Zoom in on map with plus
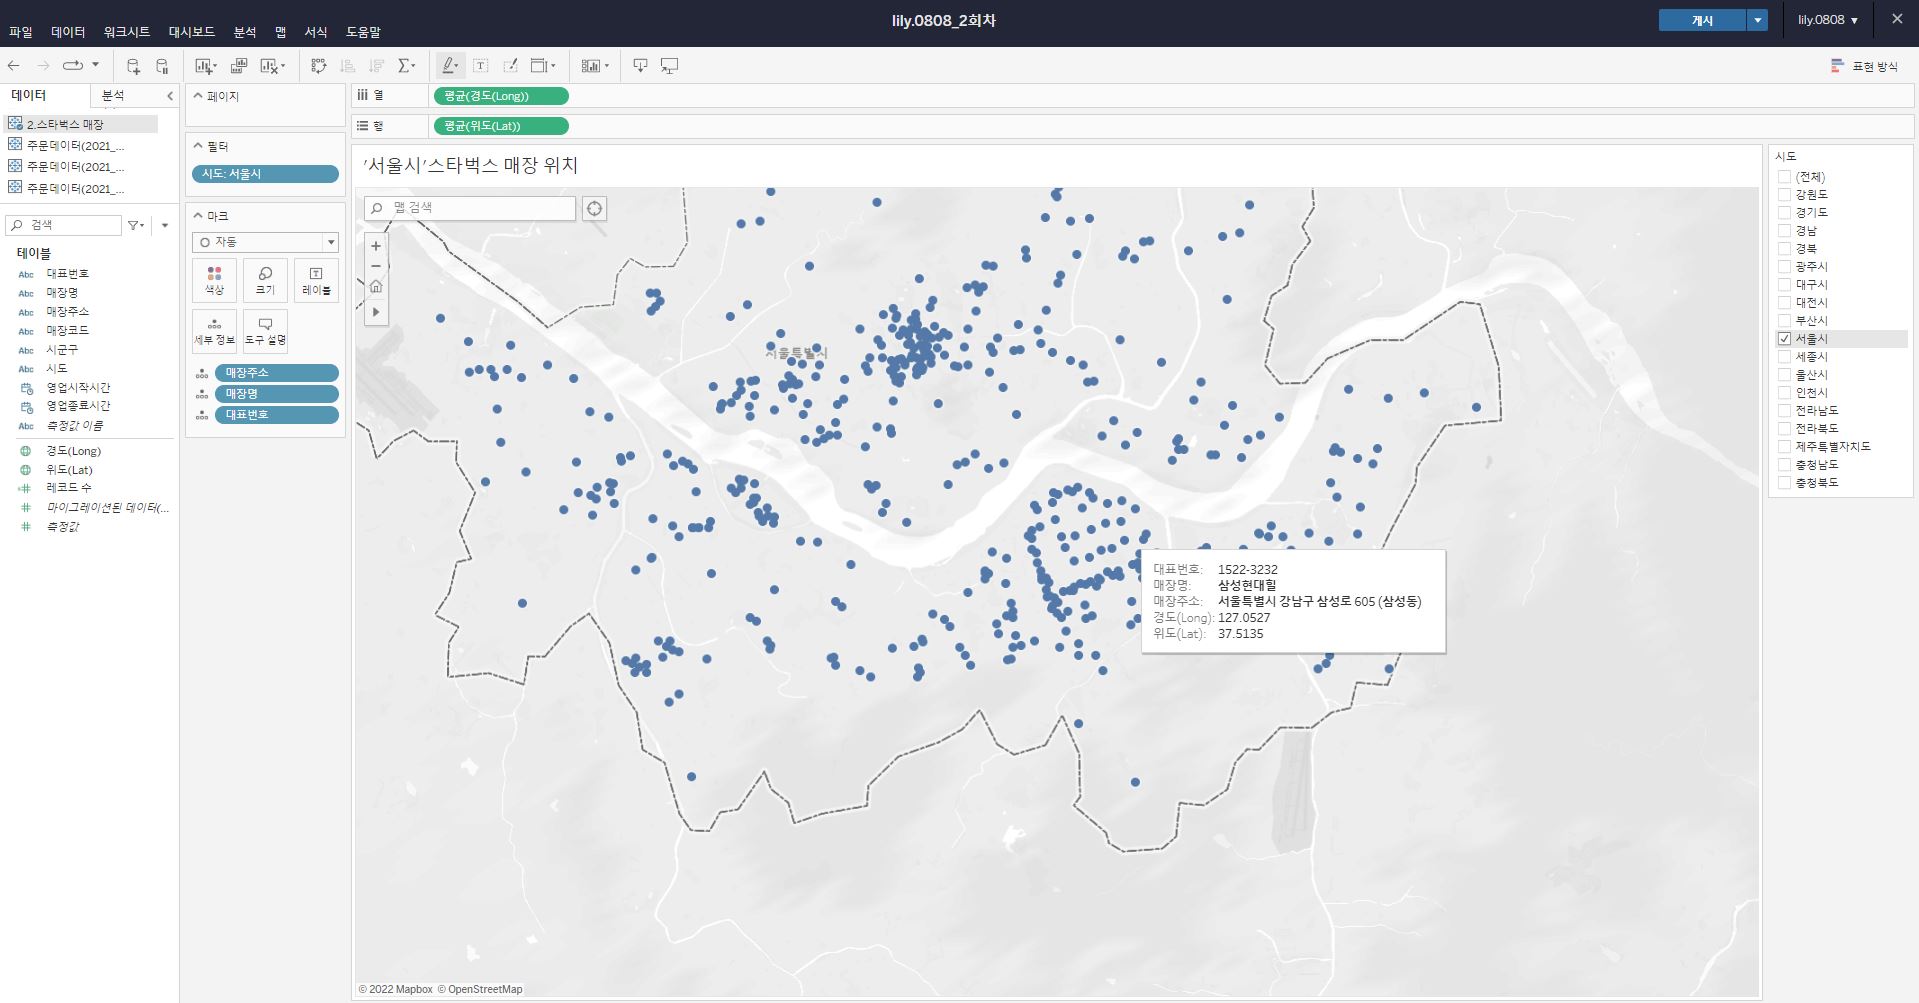This screenshot has width=1919, height=1003. tap(376, 246)
